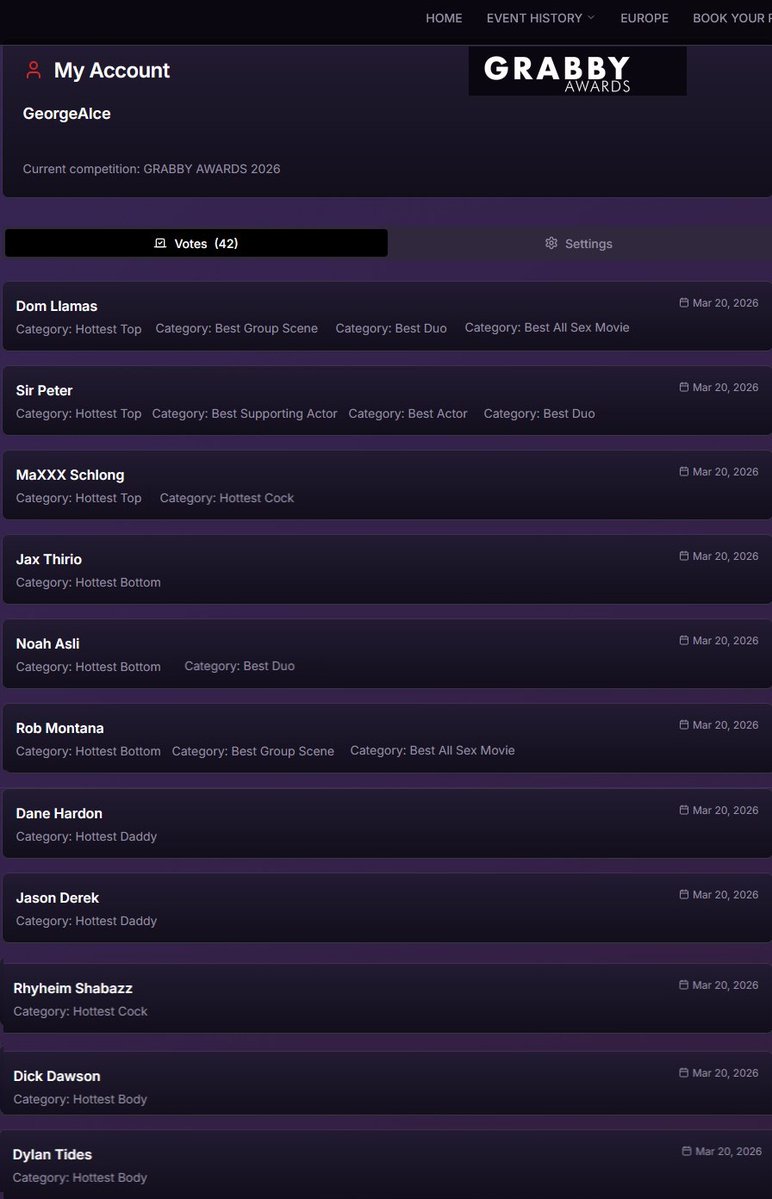Click the calendar icon in Sir Peter row
Screen dimensions: 772x1199
(x=684, y=387)
